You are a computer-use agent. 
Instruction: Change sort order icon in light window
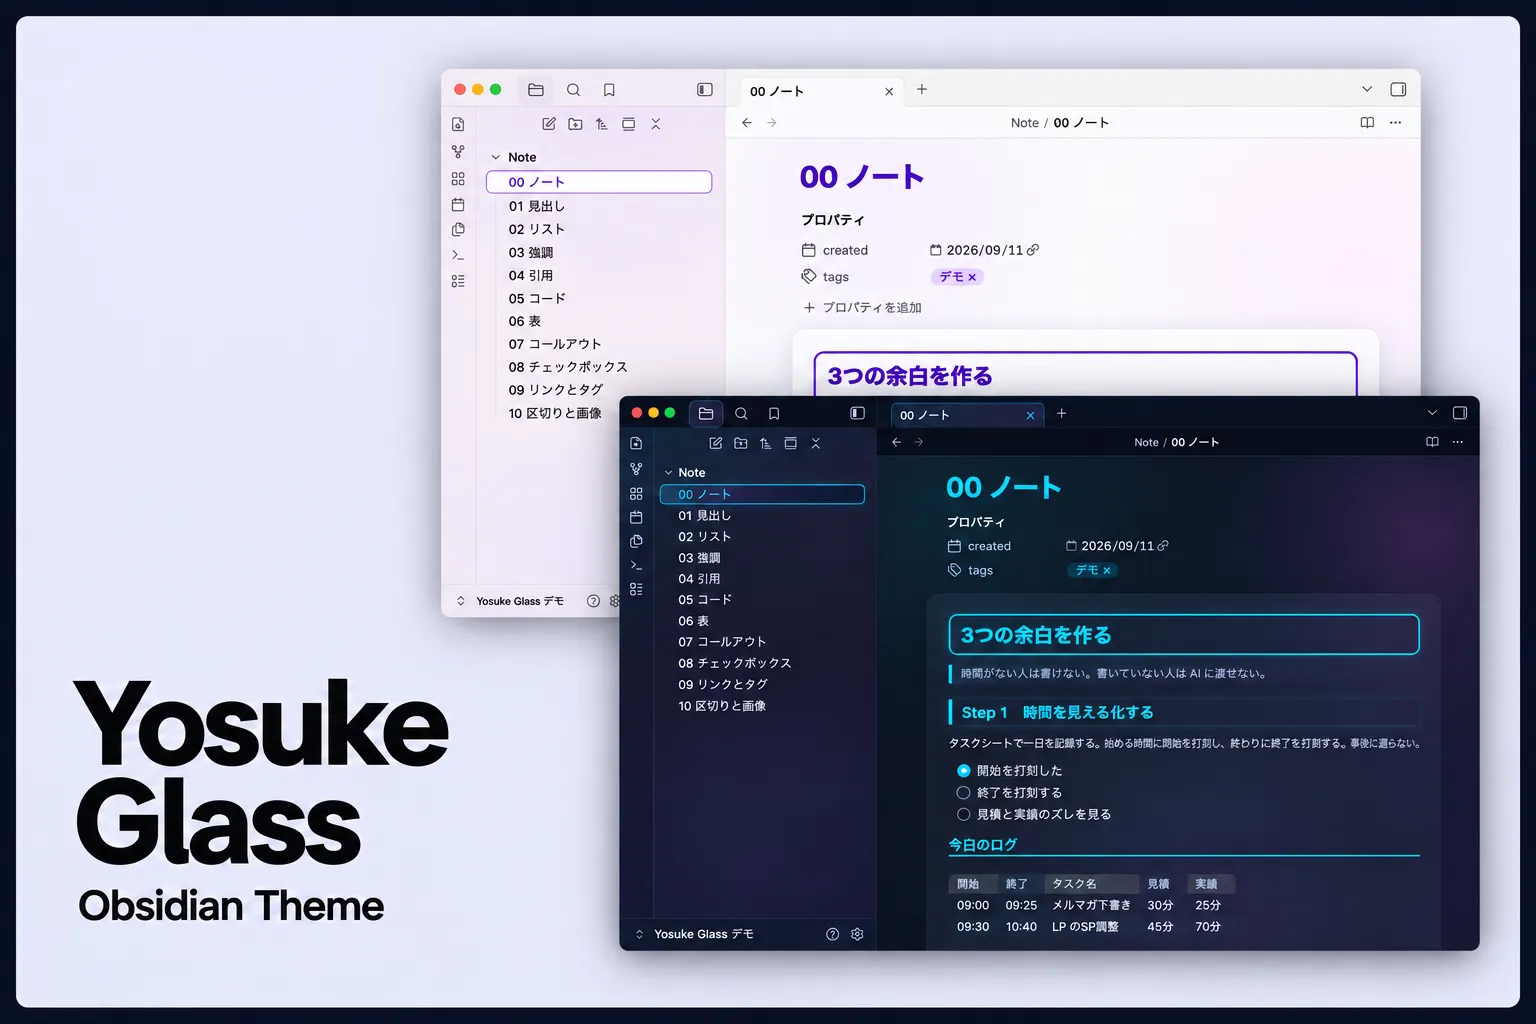click(x=601, y=124)
